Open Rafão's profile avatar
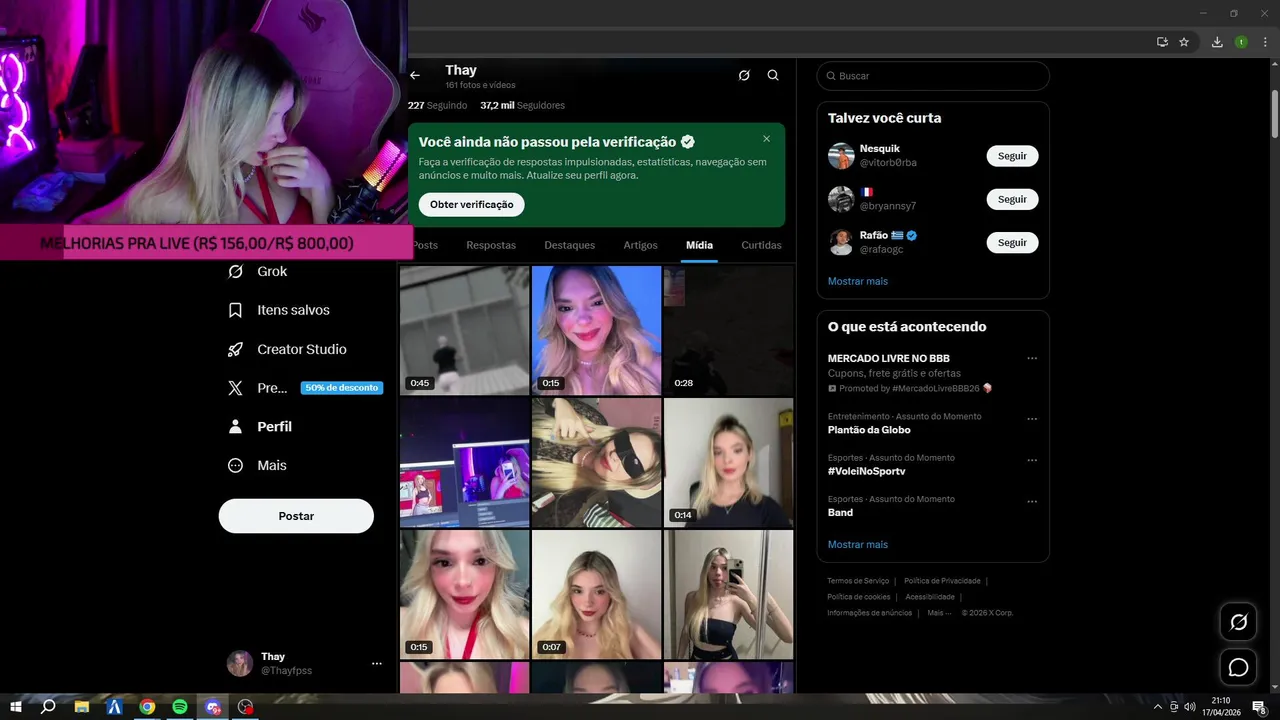 click(841, 242)
